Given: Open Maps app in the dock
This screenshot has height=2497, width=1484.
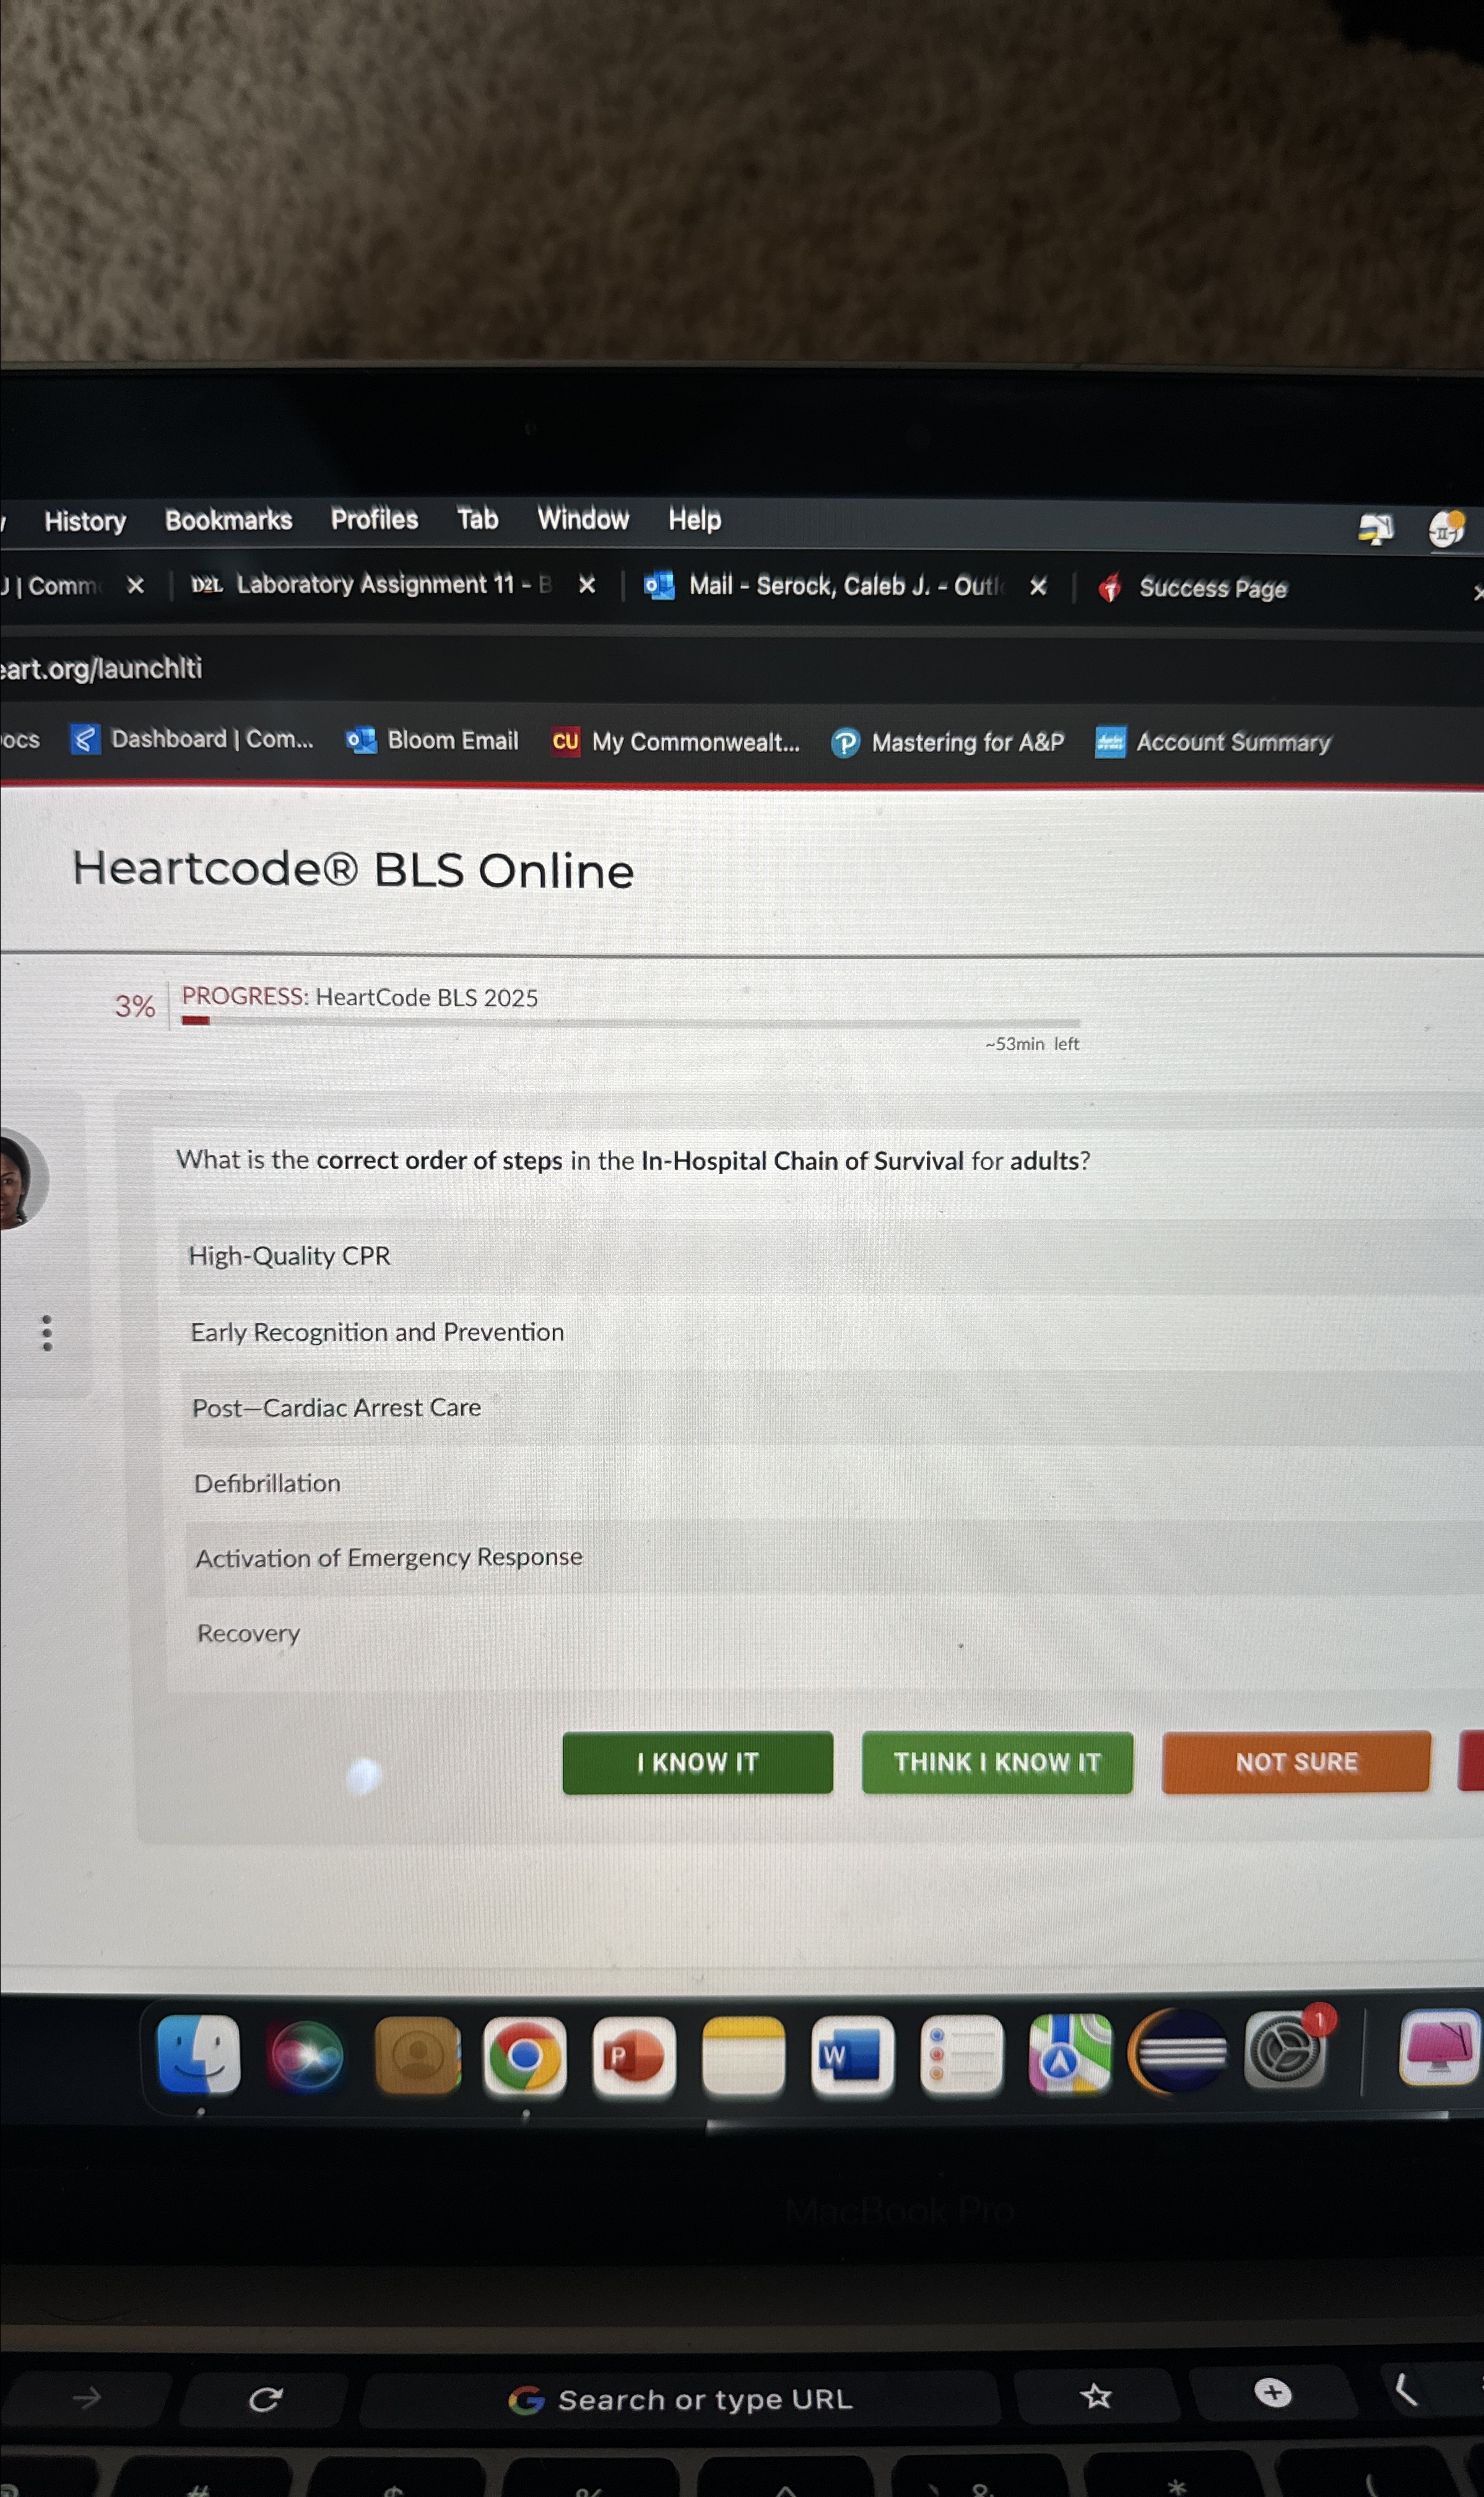Looking at the screenshot, I should (x=1070, y=2054).
